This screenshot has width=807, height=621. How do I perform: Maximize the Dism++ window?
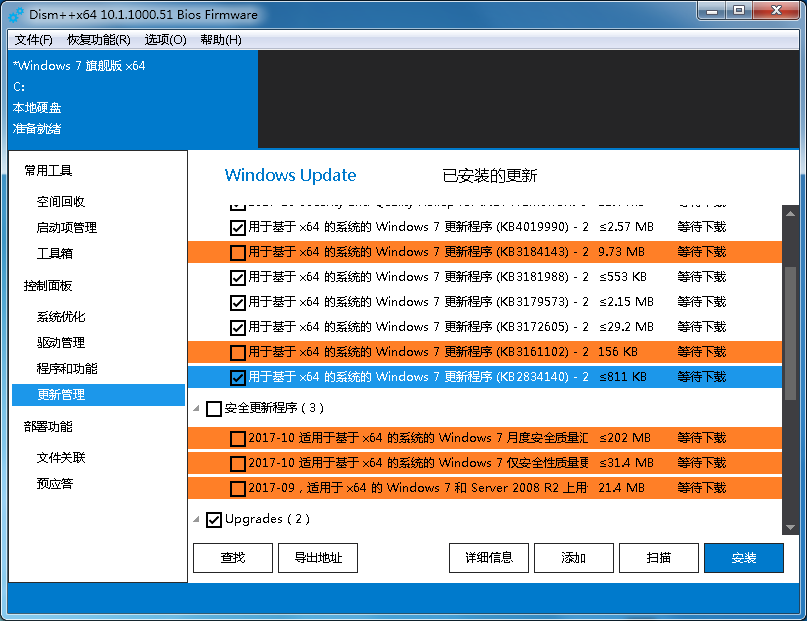pos(739,11)
